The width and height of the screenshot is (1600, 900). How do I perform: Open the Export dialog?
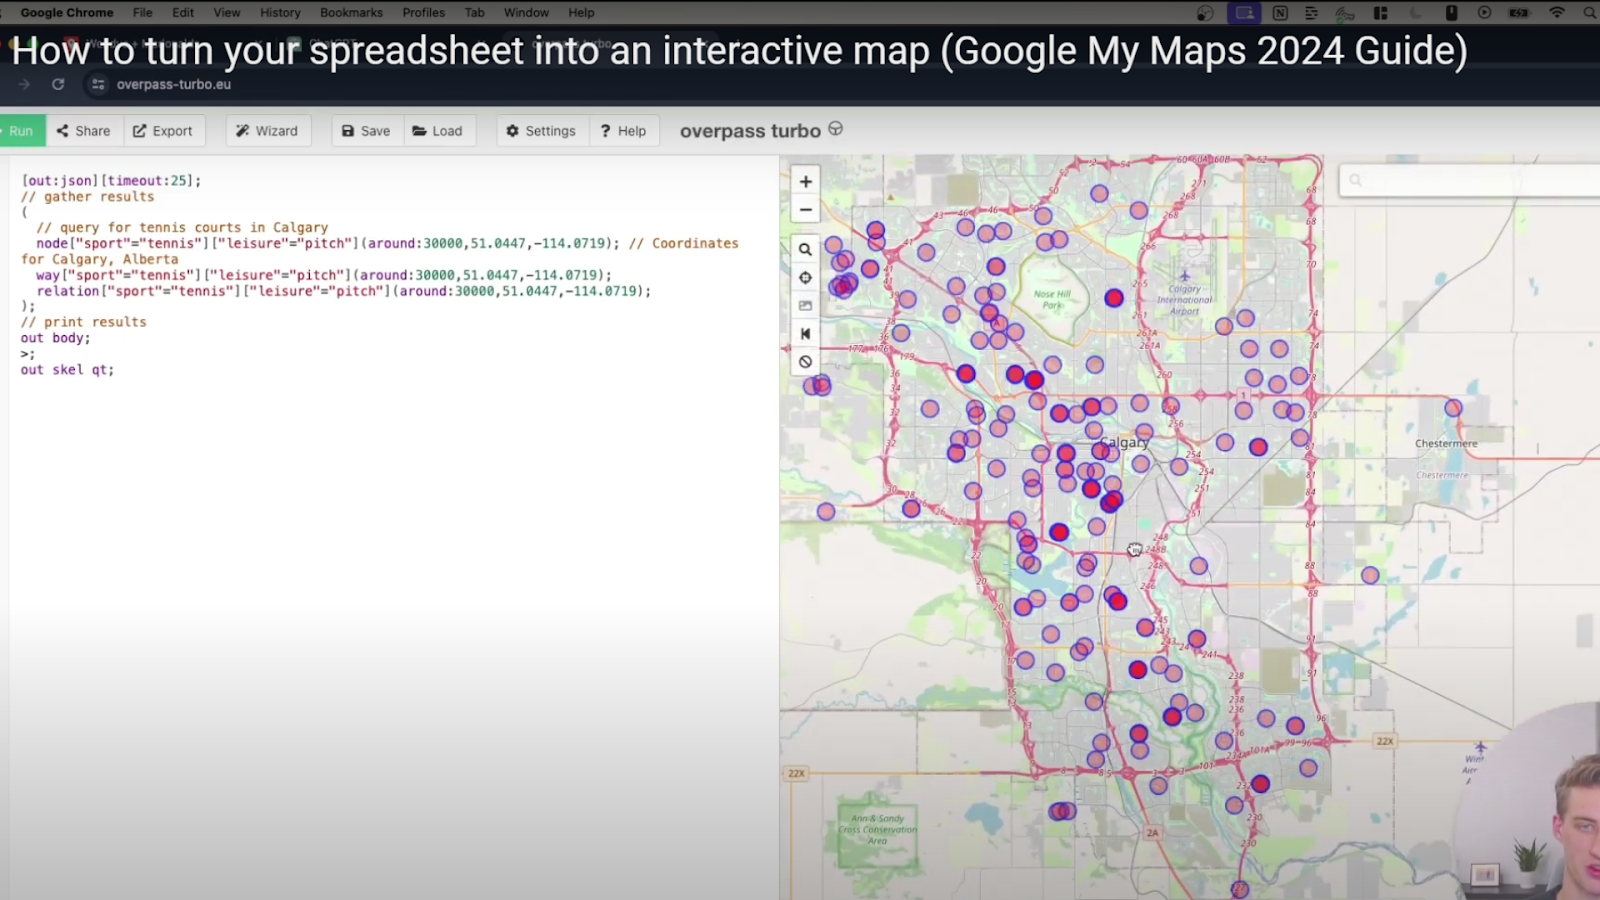pos(163,131)
